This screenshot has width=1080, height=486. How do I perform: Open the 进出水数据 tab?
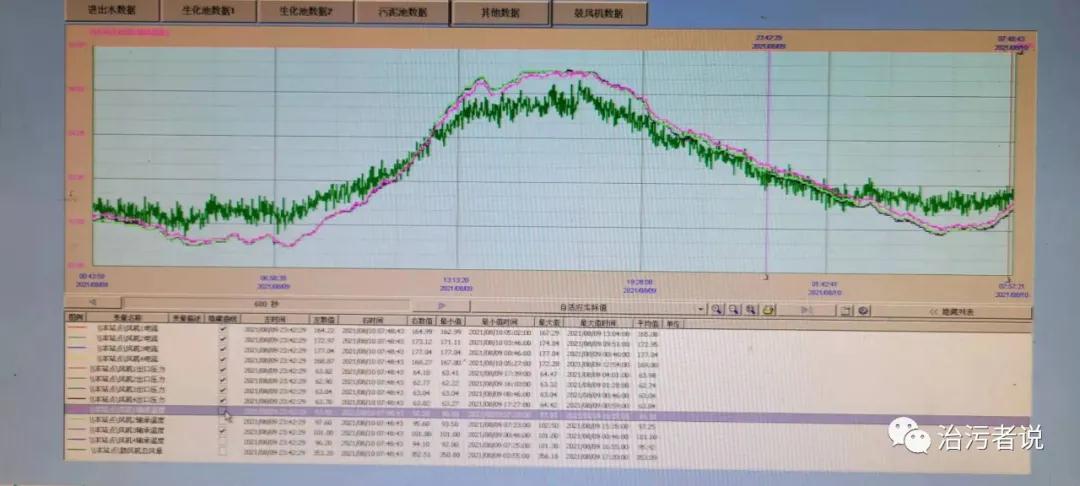(x=112, y=12)
